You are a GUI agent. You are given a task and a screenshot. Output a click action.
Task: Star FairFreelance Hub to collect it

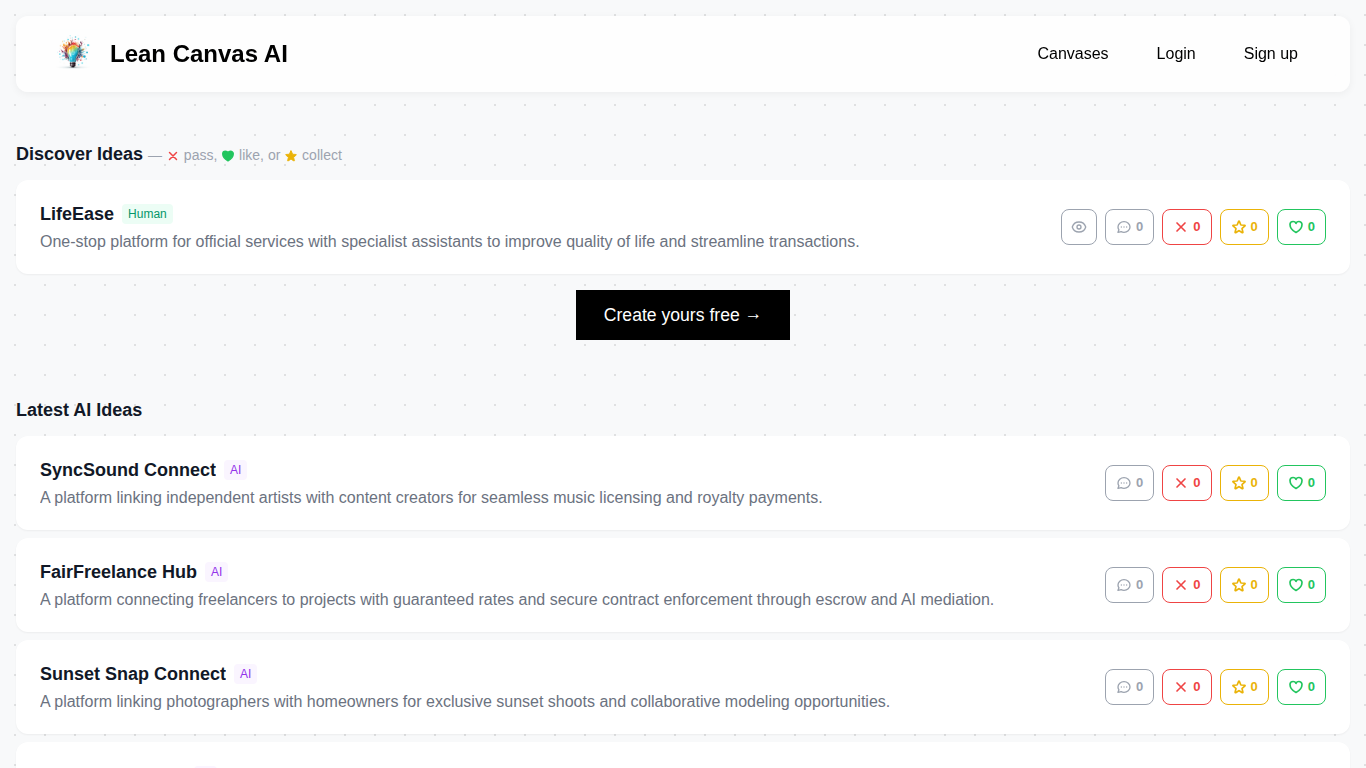tap(1244, 585)
